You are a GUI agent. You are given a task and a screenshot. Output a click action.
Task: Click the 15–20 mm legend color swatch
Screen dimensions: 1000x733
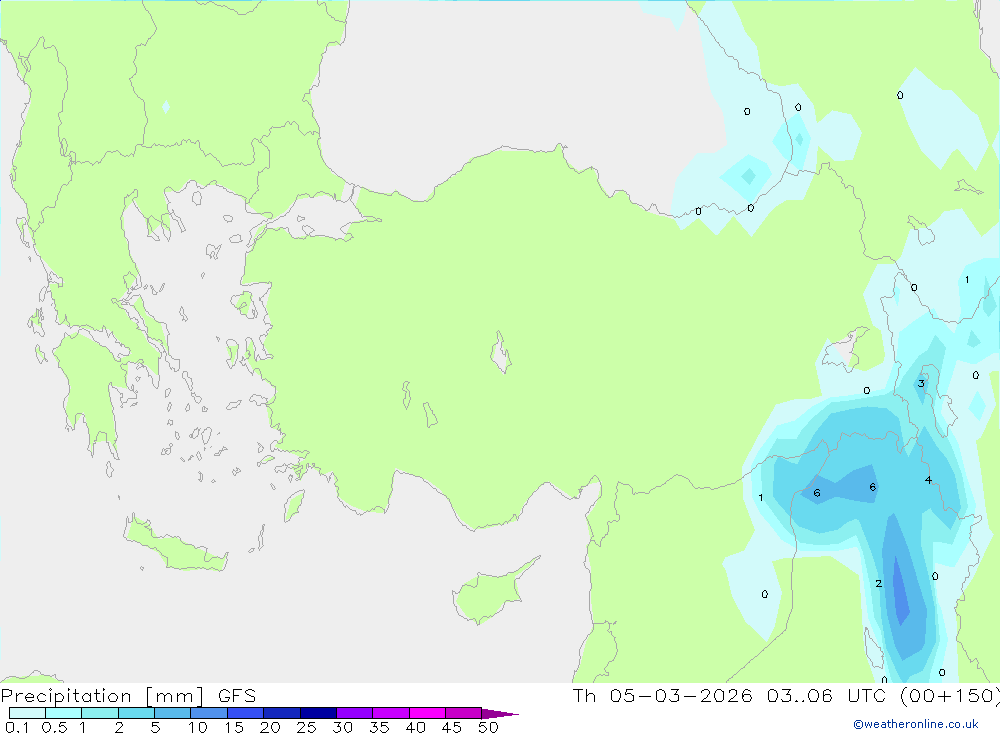tap(246, 713)
